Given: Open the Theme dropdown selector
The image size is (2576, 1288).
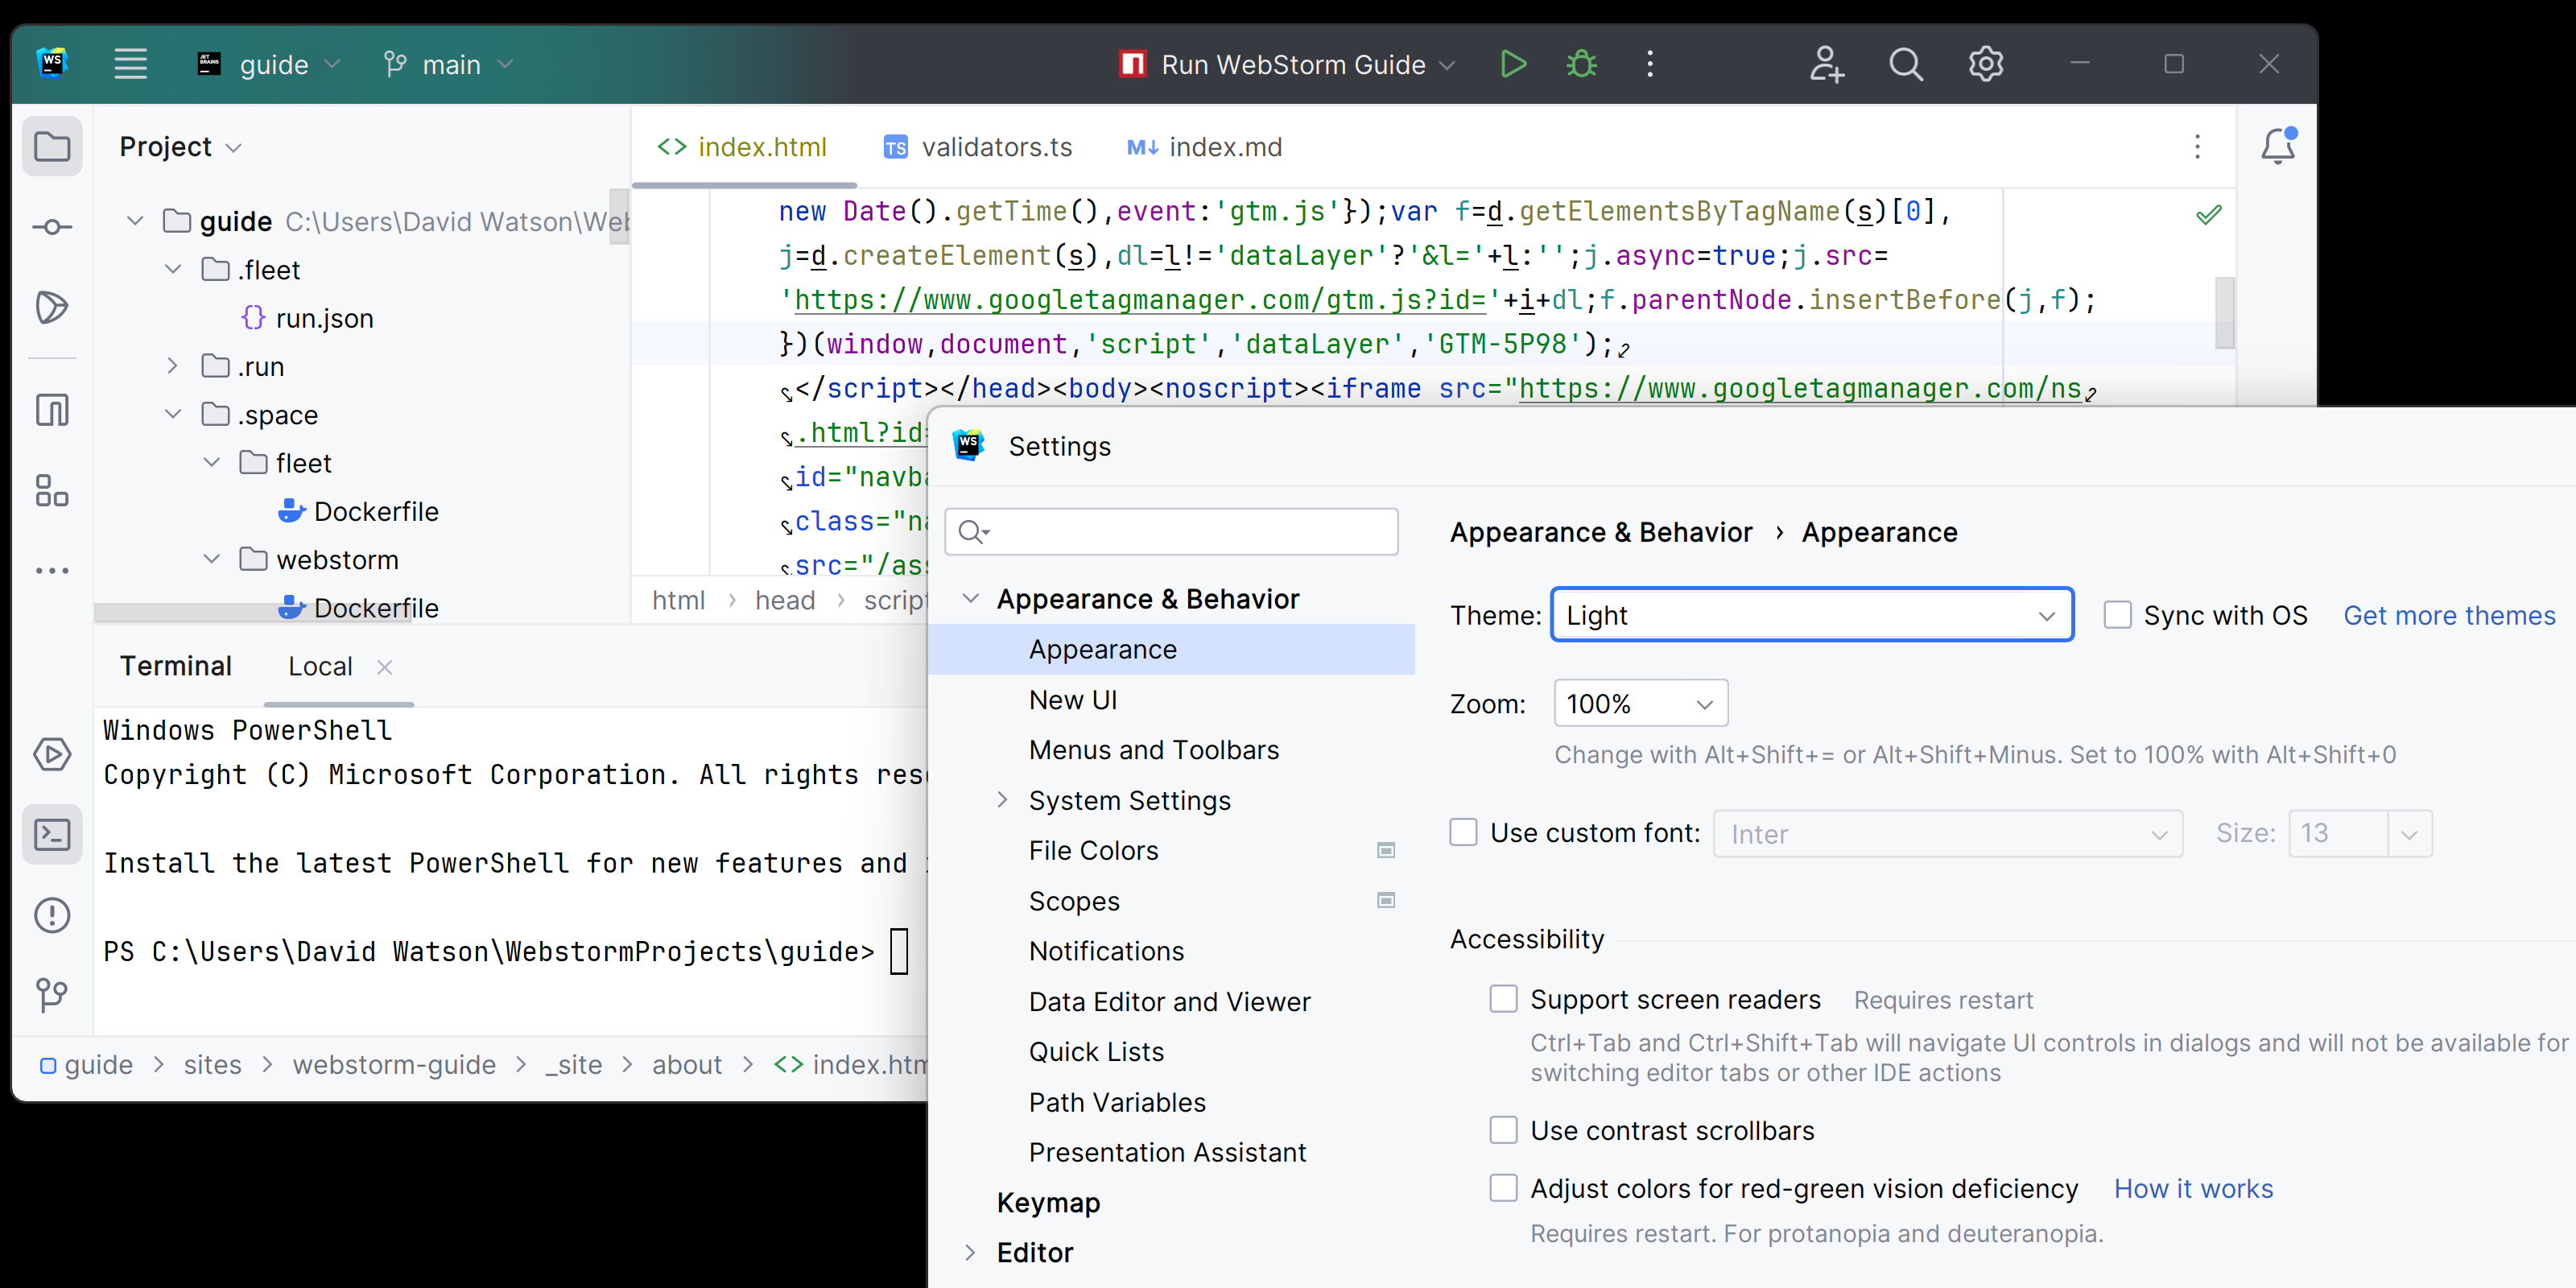Looking at the screenshot, I should 1809,616.
